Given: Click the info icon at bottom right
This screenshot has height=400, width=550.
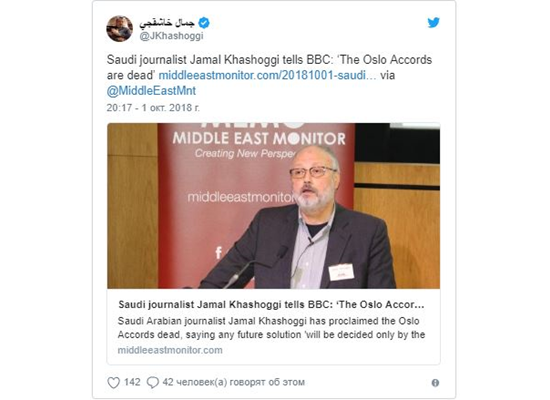Looking at the screenshot, I should pos(435,383).
